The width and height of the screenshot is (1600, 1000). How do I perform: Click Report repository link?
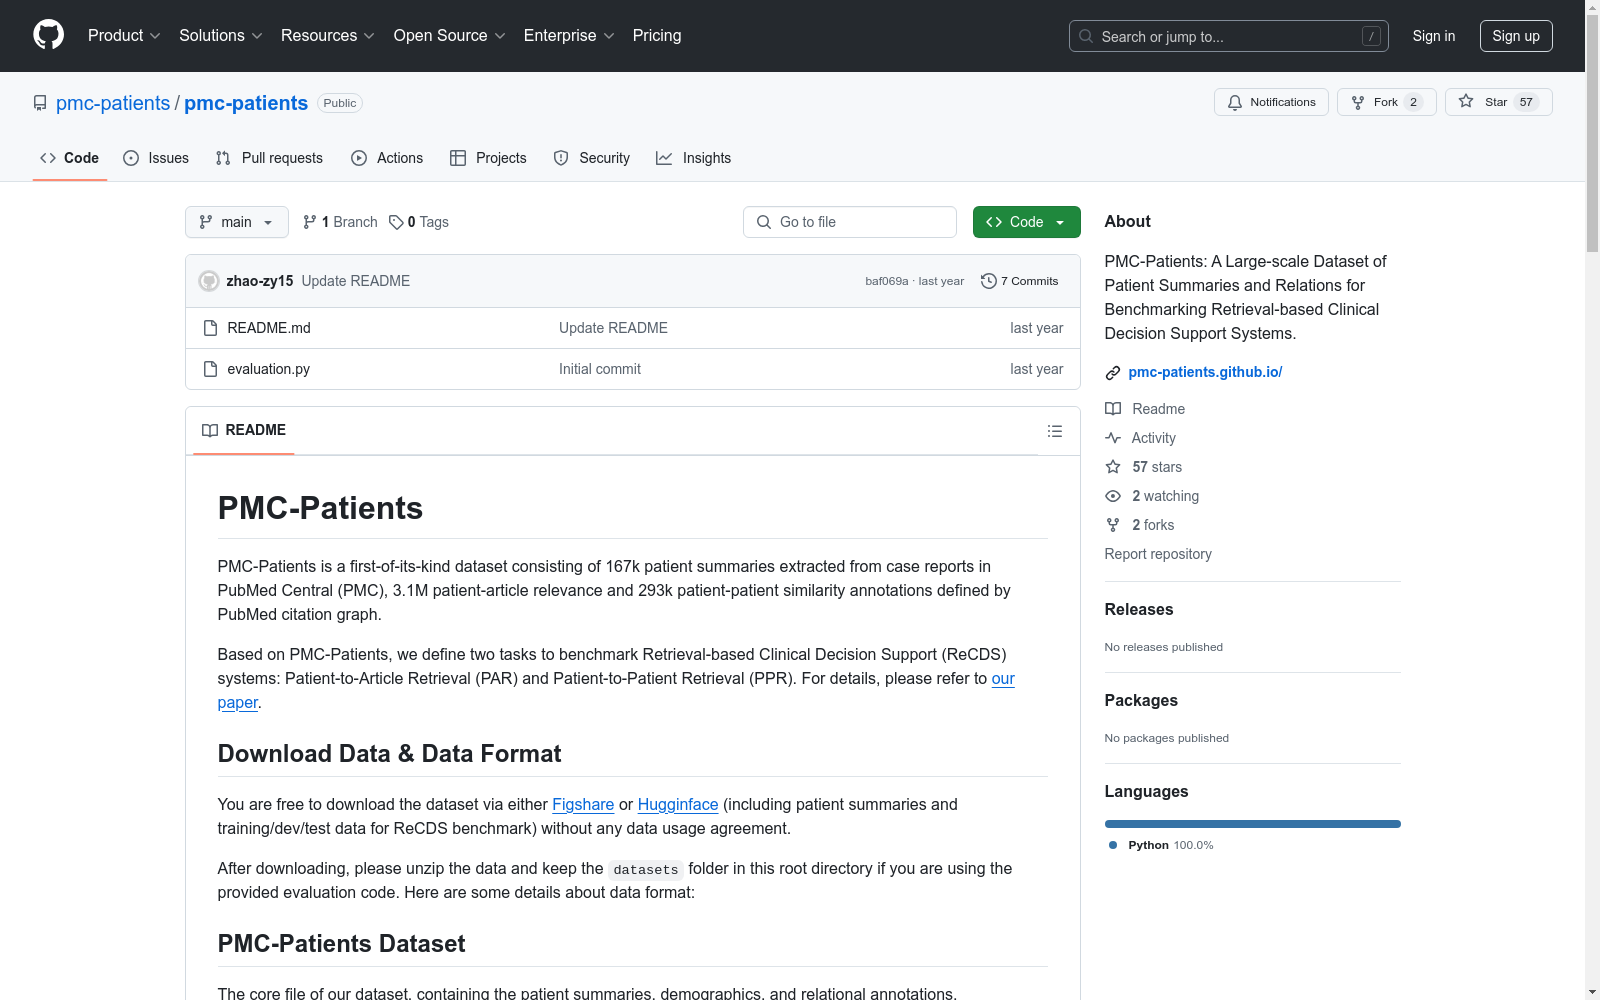coord(1158,554)
